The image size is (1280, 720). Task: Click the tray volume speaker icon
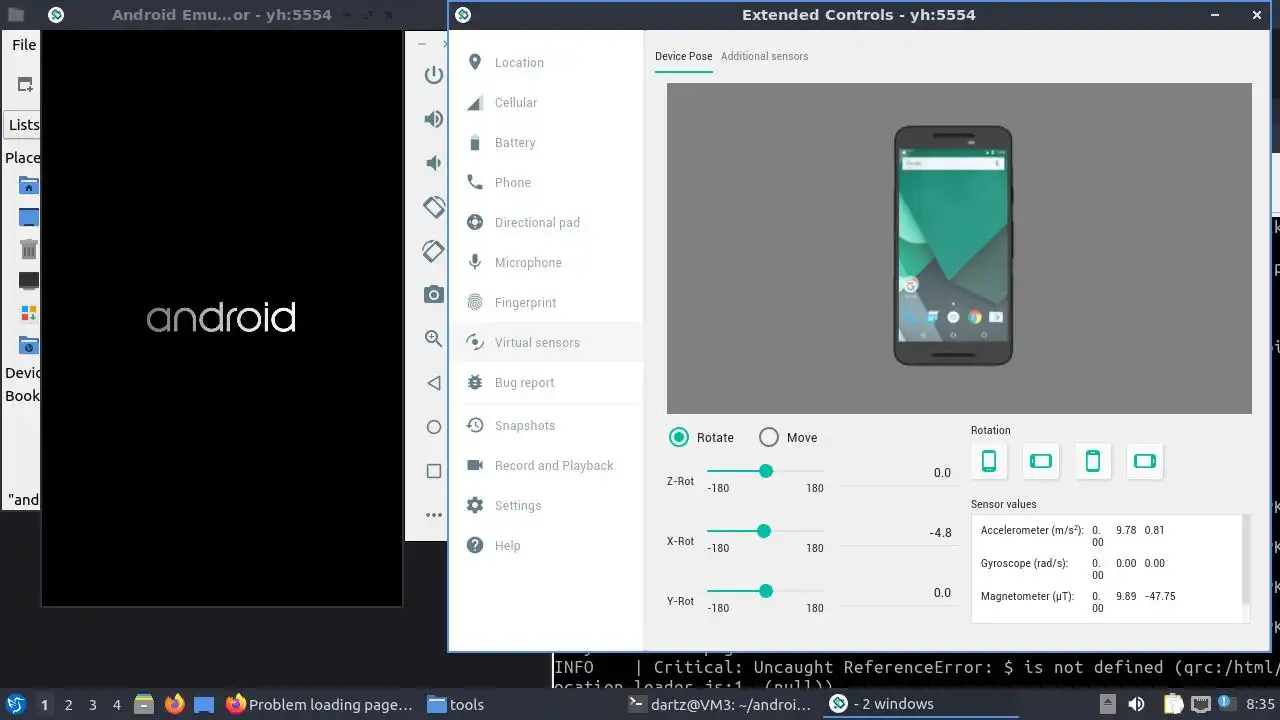[x=1137, y=704]
